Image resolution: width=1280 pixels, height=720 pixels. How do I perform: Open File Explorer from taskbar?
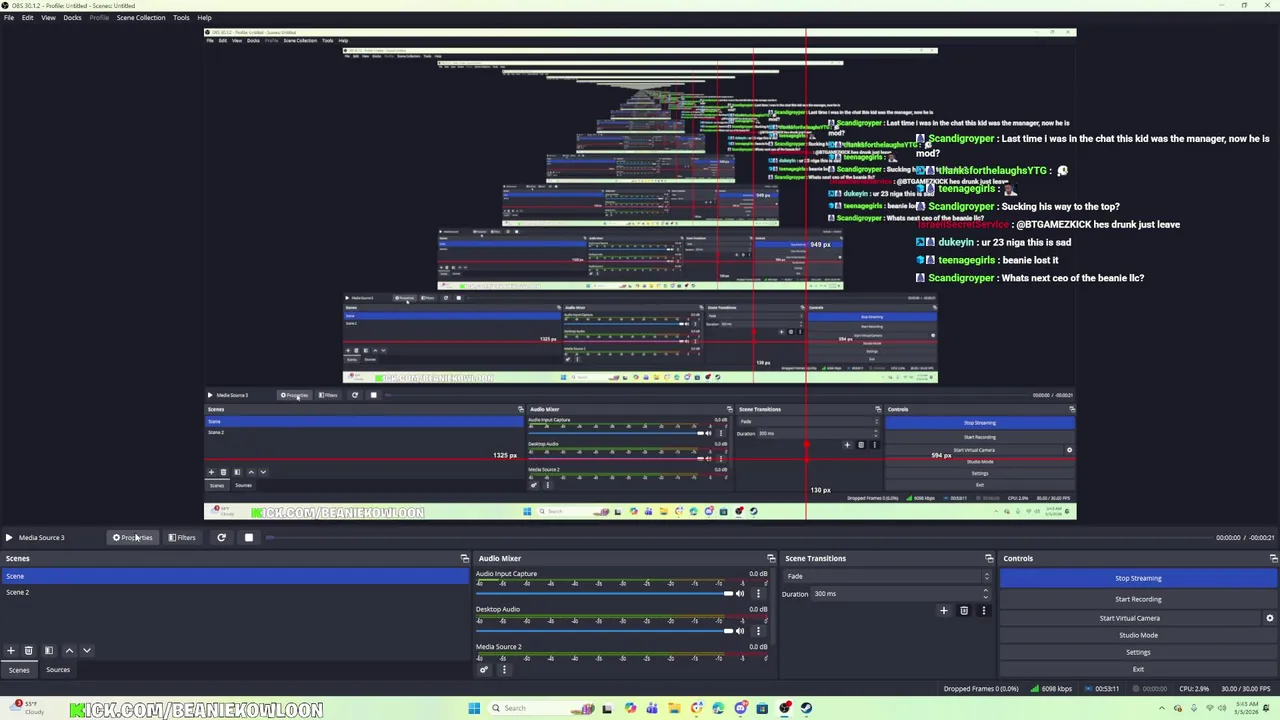coord(675,708)
